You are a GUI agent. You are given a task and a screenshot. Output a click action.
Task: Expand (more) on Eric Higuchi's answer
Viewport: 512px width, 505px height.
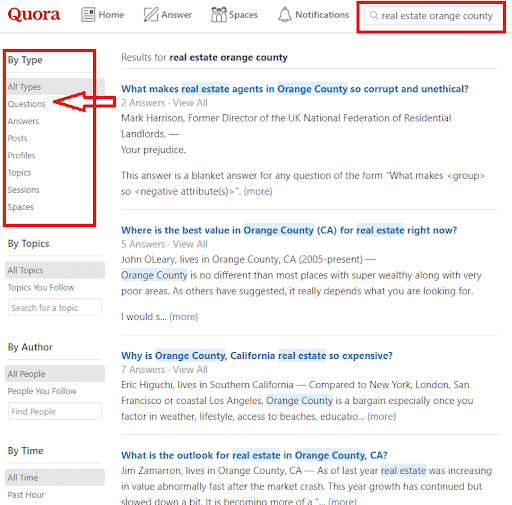coord(382,416)
